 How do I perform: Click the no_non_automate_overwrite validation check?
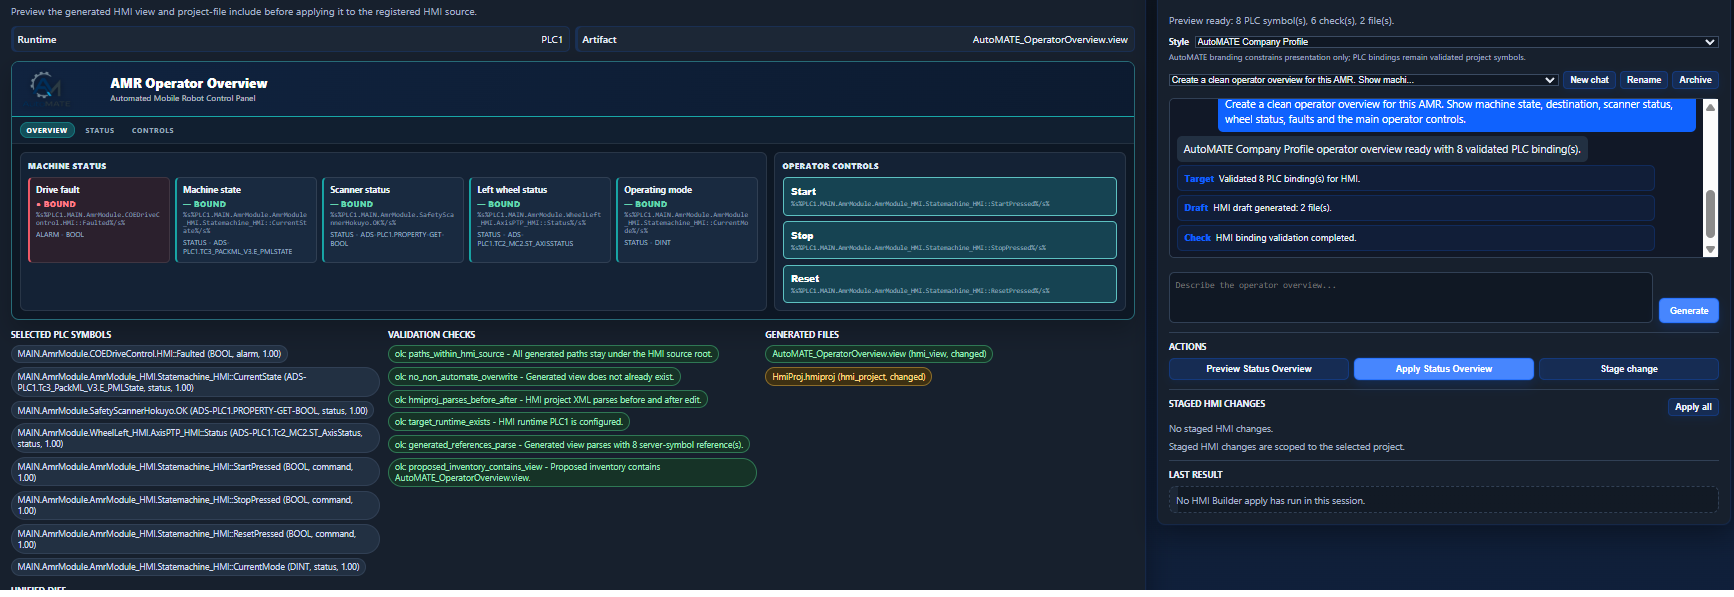pos(534,377)
